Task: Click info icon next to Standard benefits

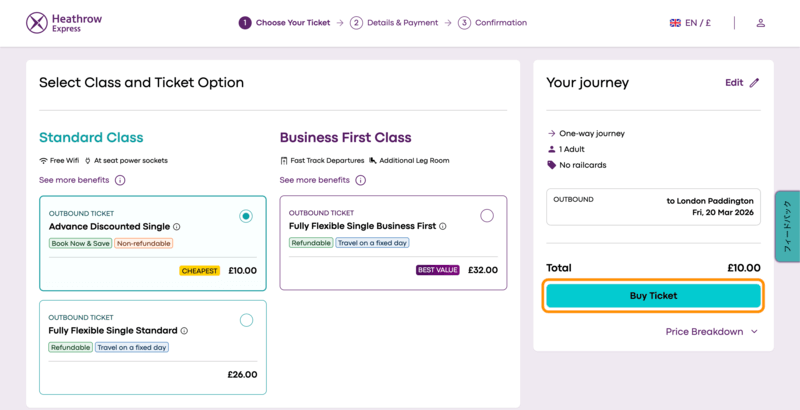Action: pos(120,180)
